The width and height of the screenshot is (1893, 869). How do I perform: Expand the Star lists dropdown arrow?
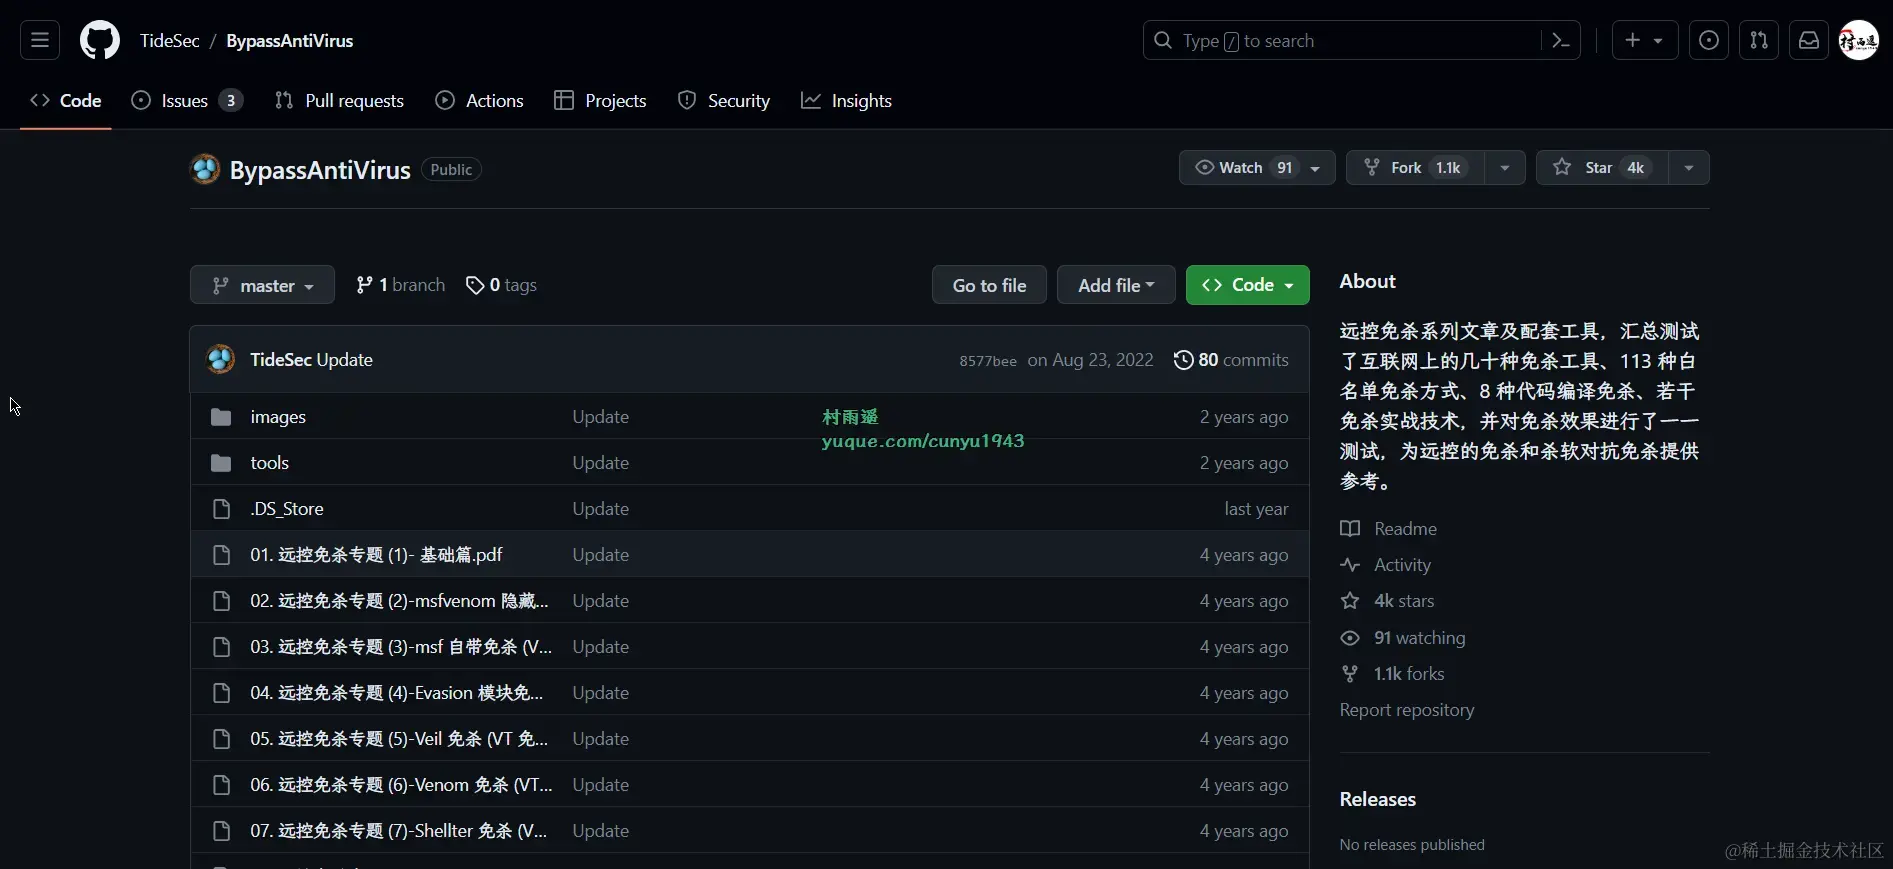[x=1689, y=168]
